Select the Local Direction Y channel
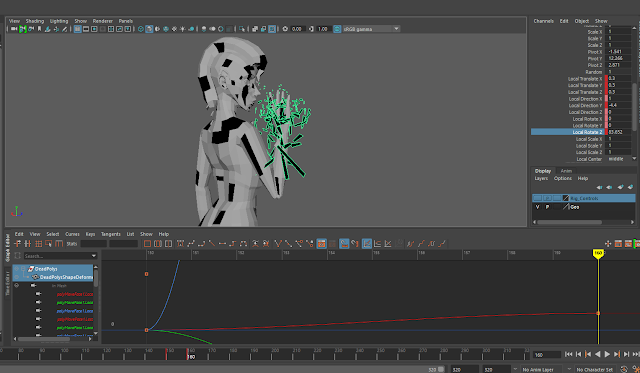 click(x=585, y=105)
